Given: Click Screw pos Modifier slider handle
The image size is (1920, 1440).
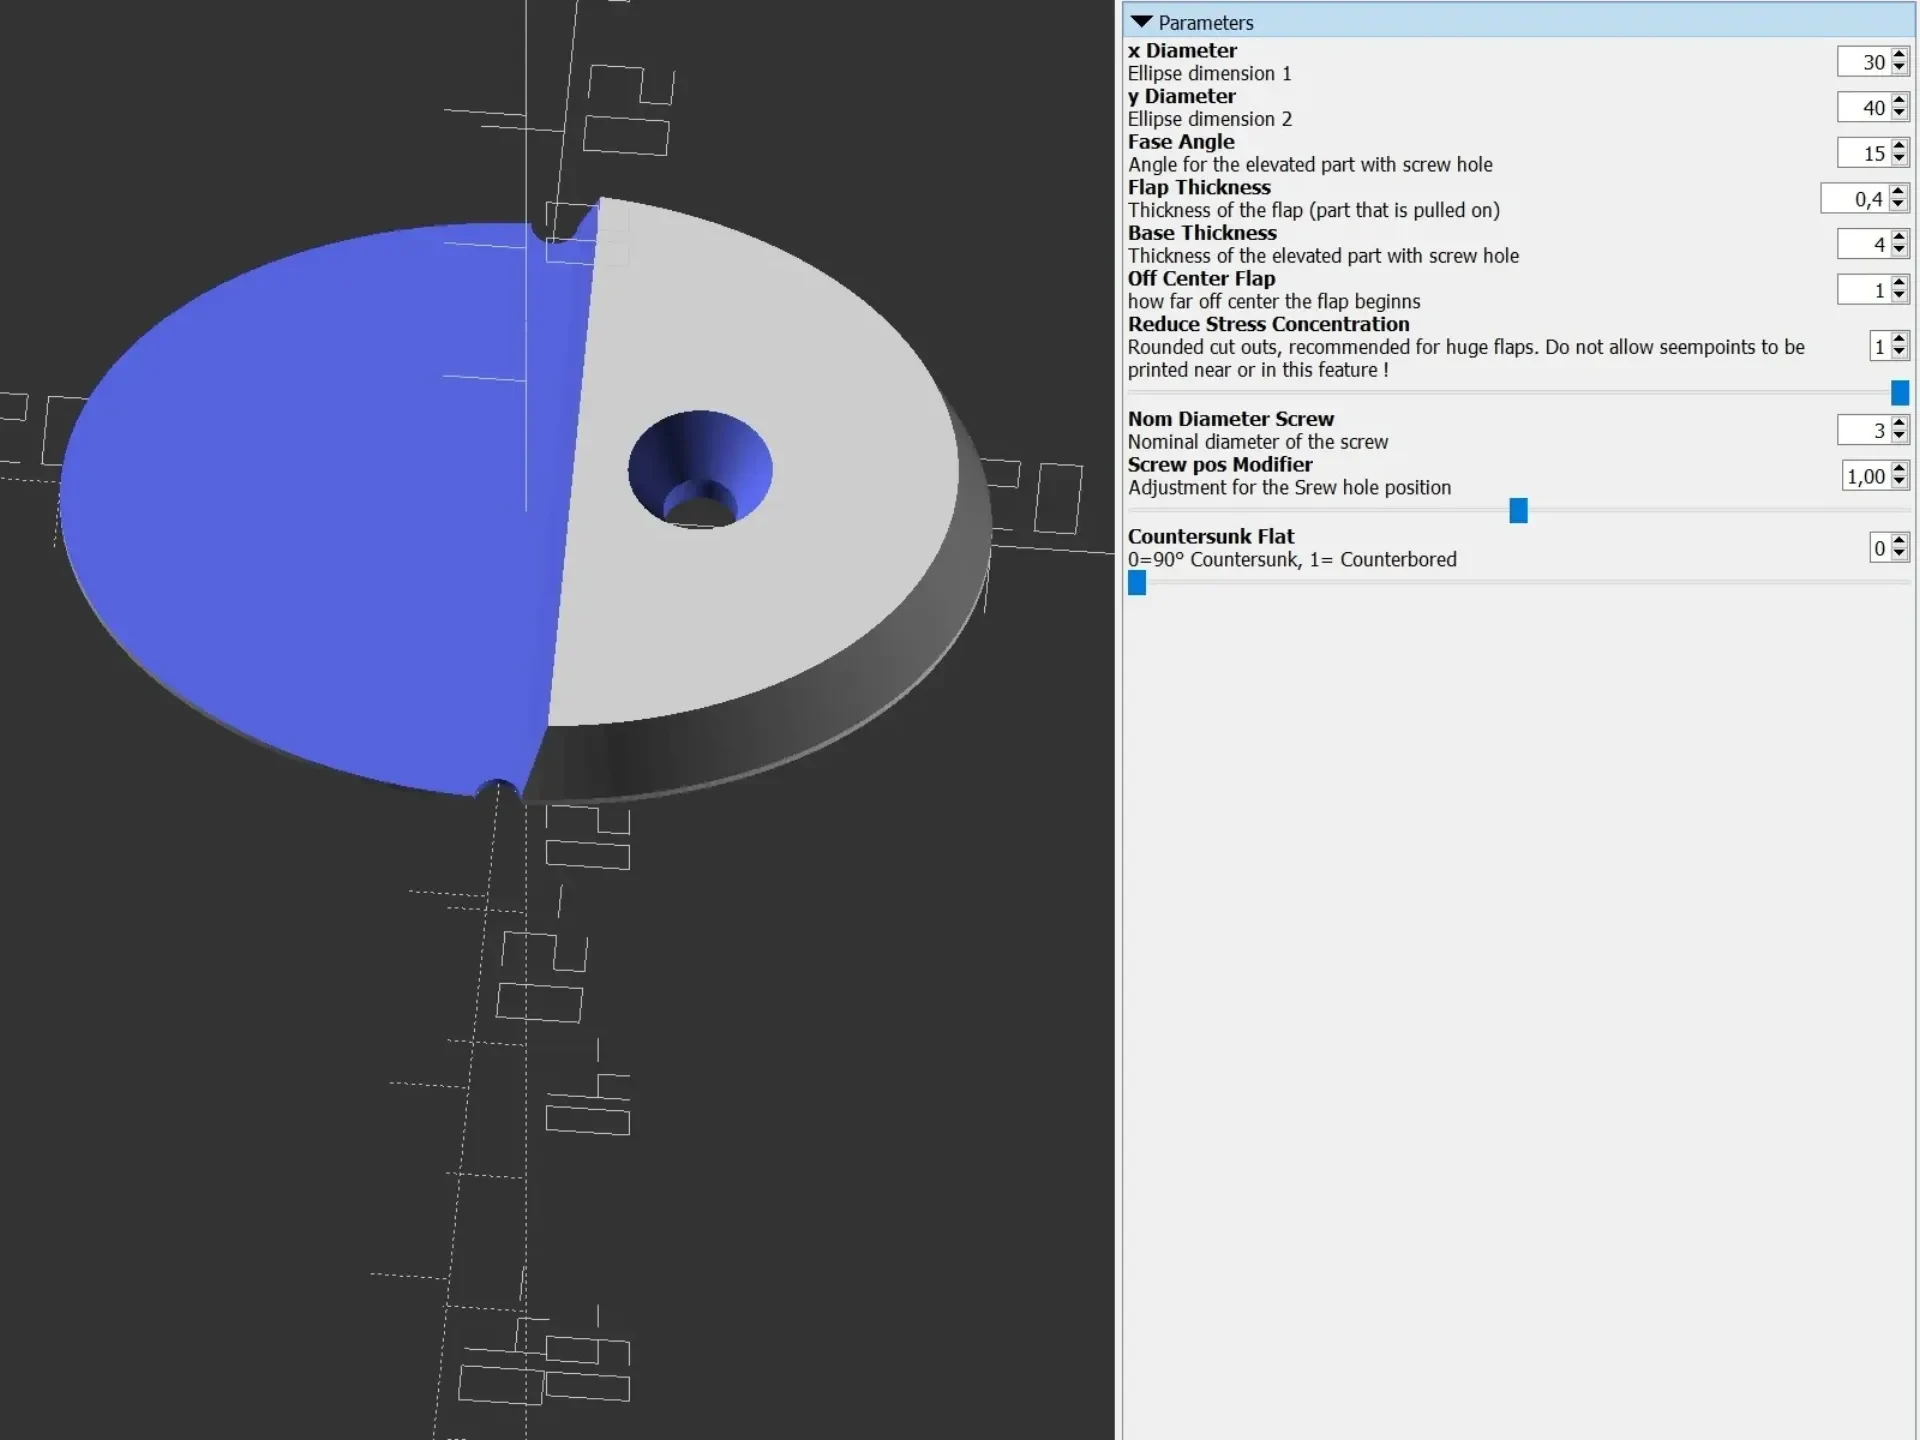Looking at the screenshot, I should pyautogui.click(x=1518, y=511).
